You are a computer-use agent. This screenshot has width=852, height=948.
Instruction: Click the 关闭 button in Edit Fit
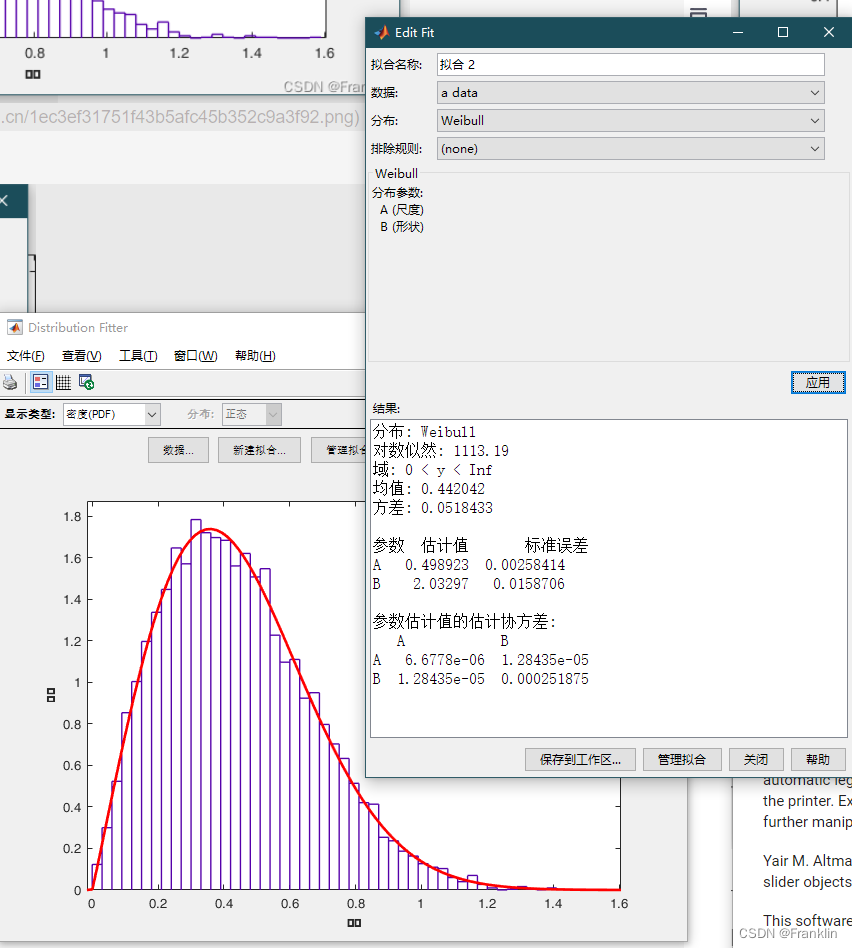coord(756,759)
